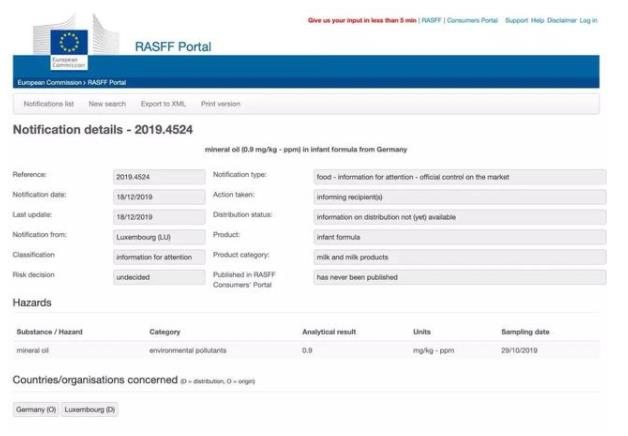Click the Reference field 2019.4524
628x436 pixels.
pyautogui.click(x=158, y=177)
